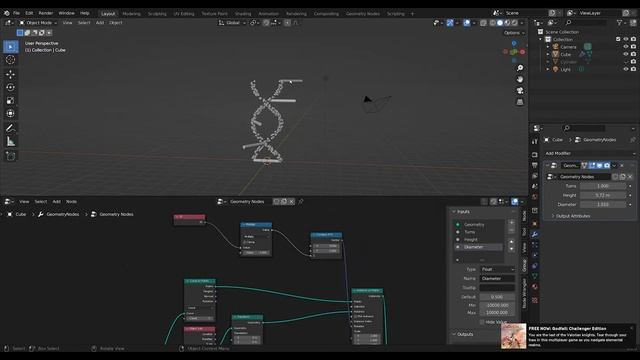Switch to Shading workspace tab
The height and width of the screenshot is (360, 640).
pyautogui.click(x=243, y=13)
